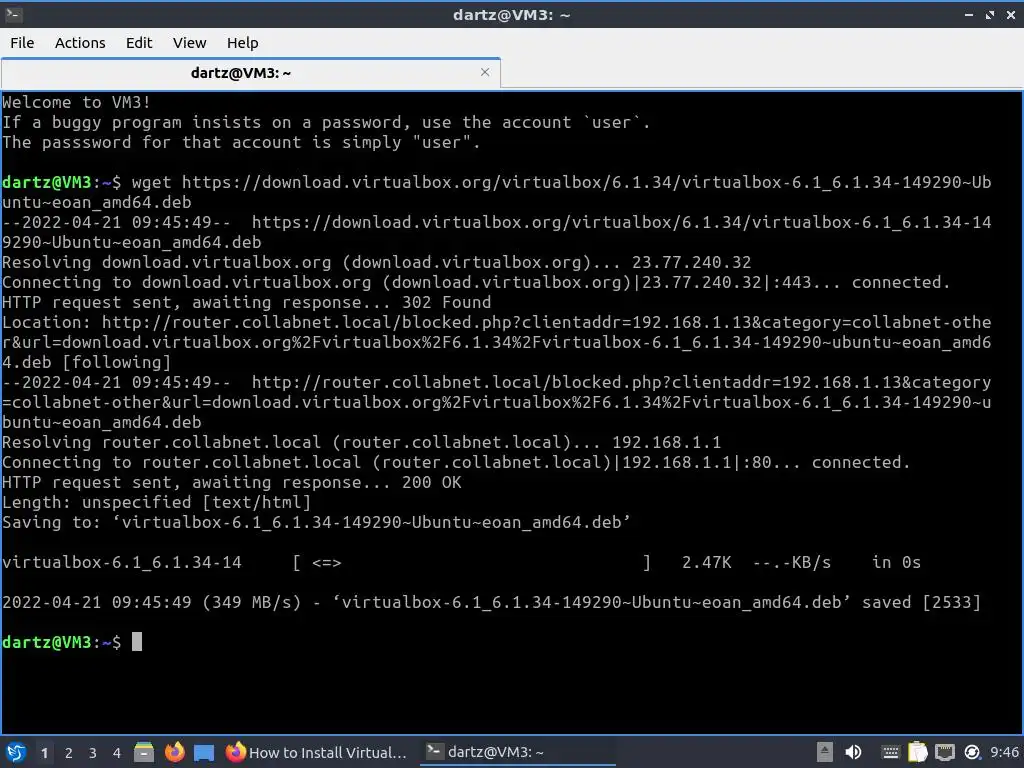Click the network status tray icon
Viewport: 1024px width, 768px height.
tap(945, 752)
